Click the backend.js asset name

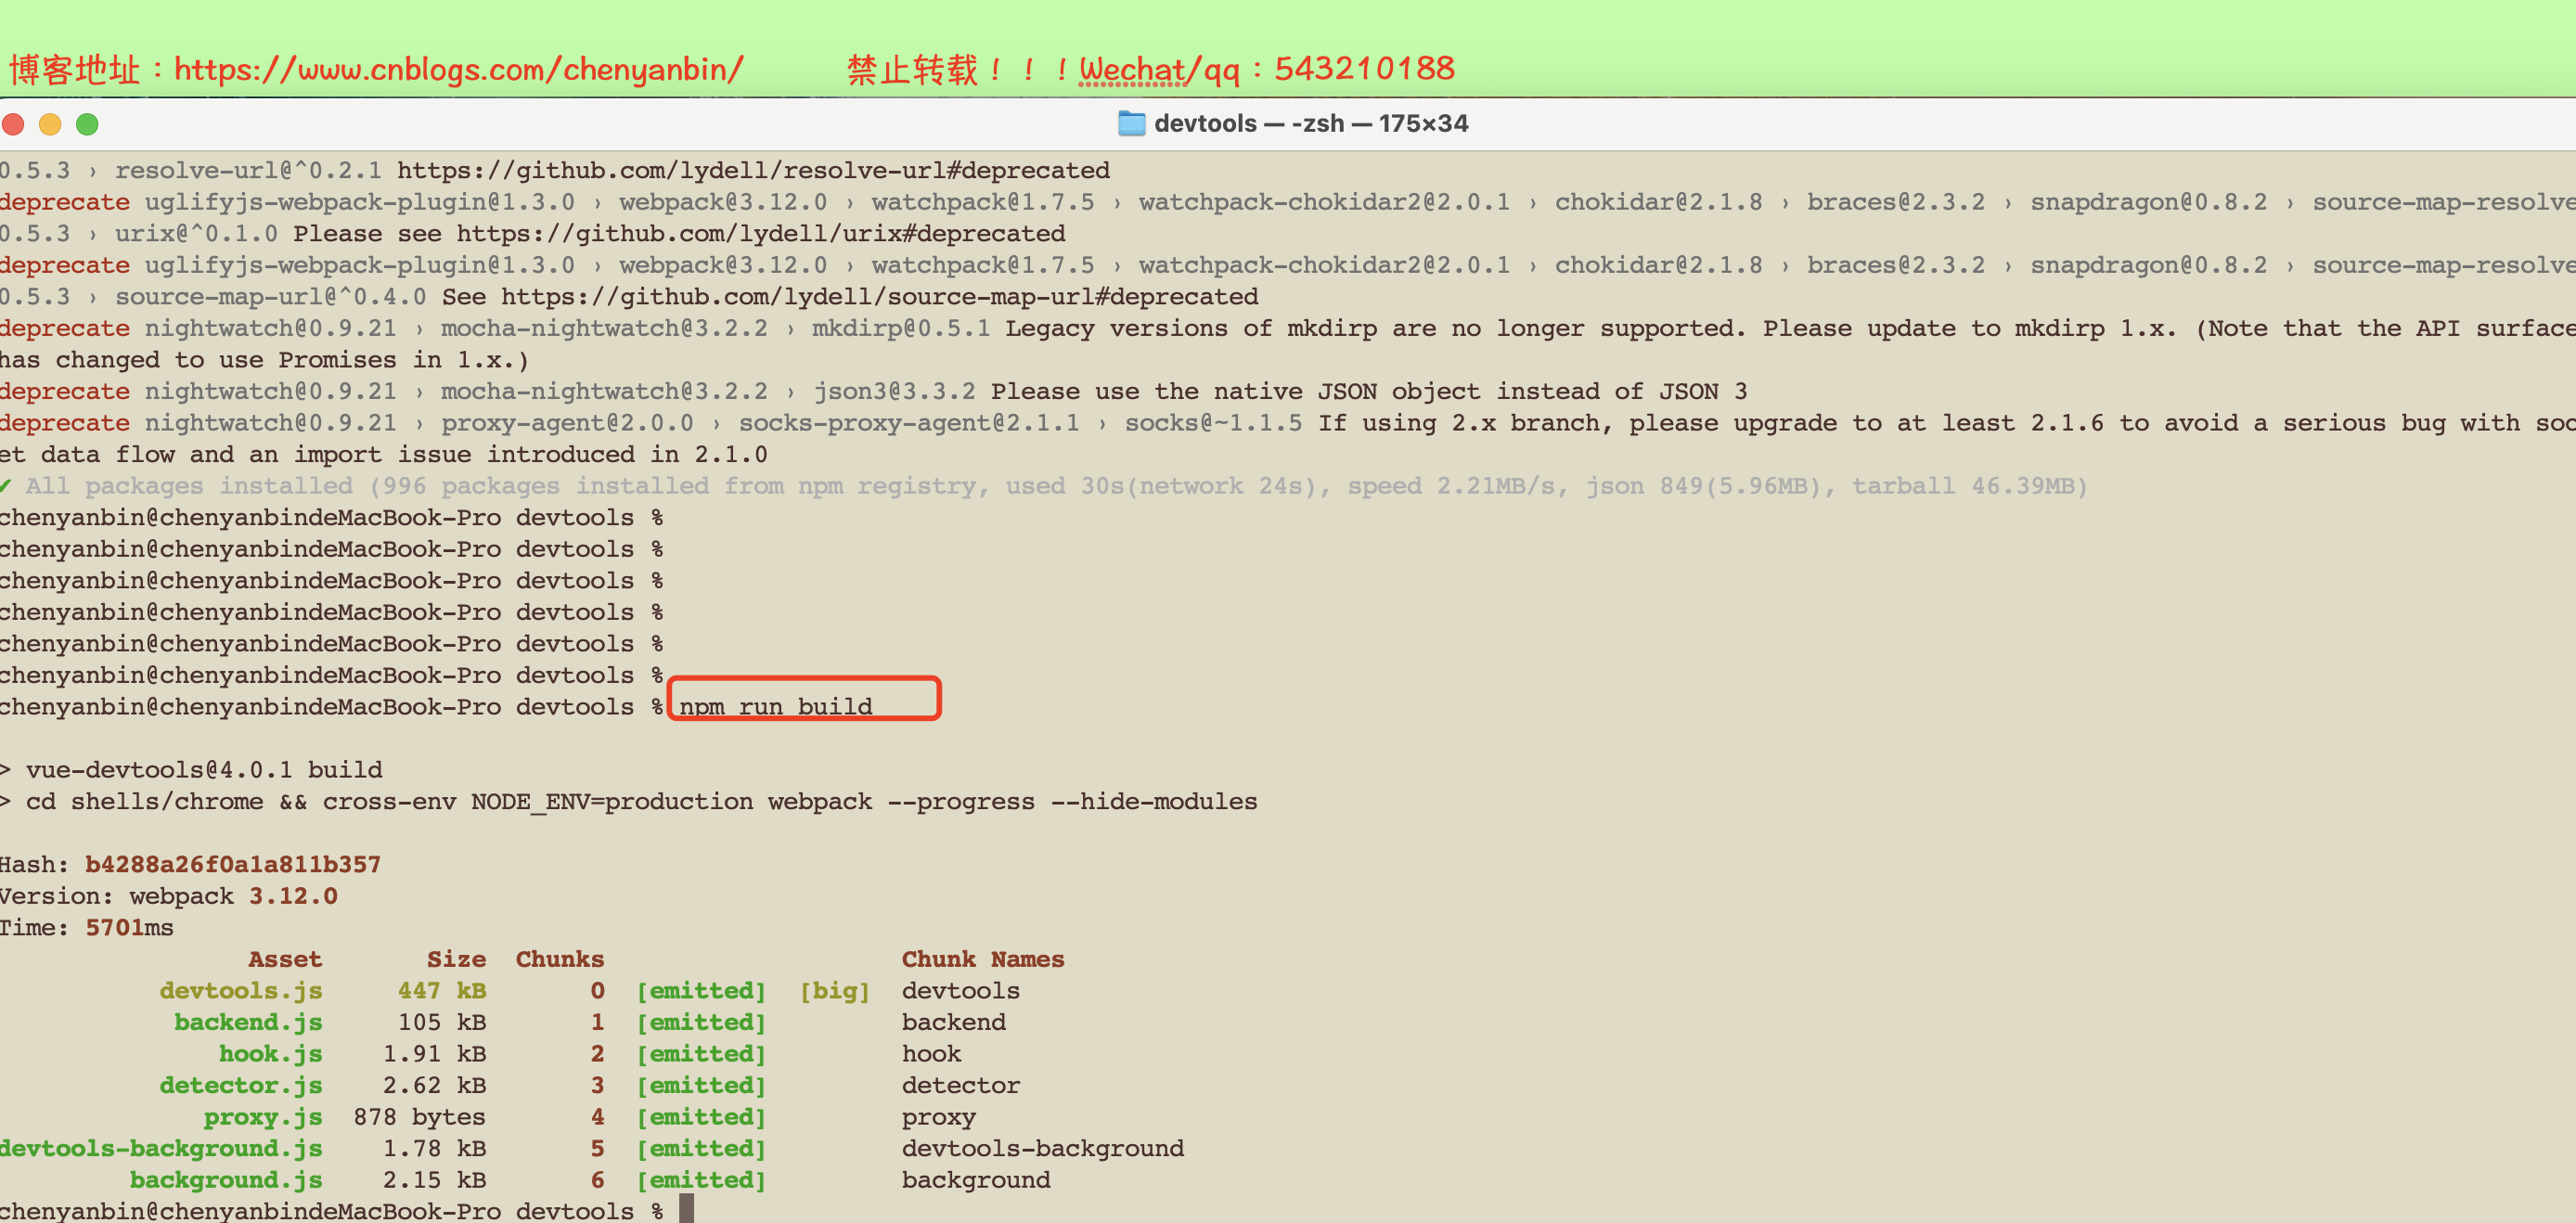(x=247, y=1021)
